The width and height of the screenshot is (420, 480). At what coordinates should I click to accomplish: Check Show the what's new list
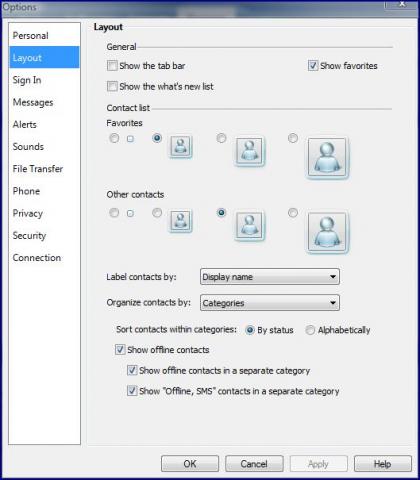(x=112, y=86)
